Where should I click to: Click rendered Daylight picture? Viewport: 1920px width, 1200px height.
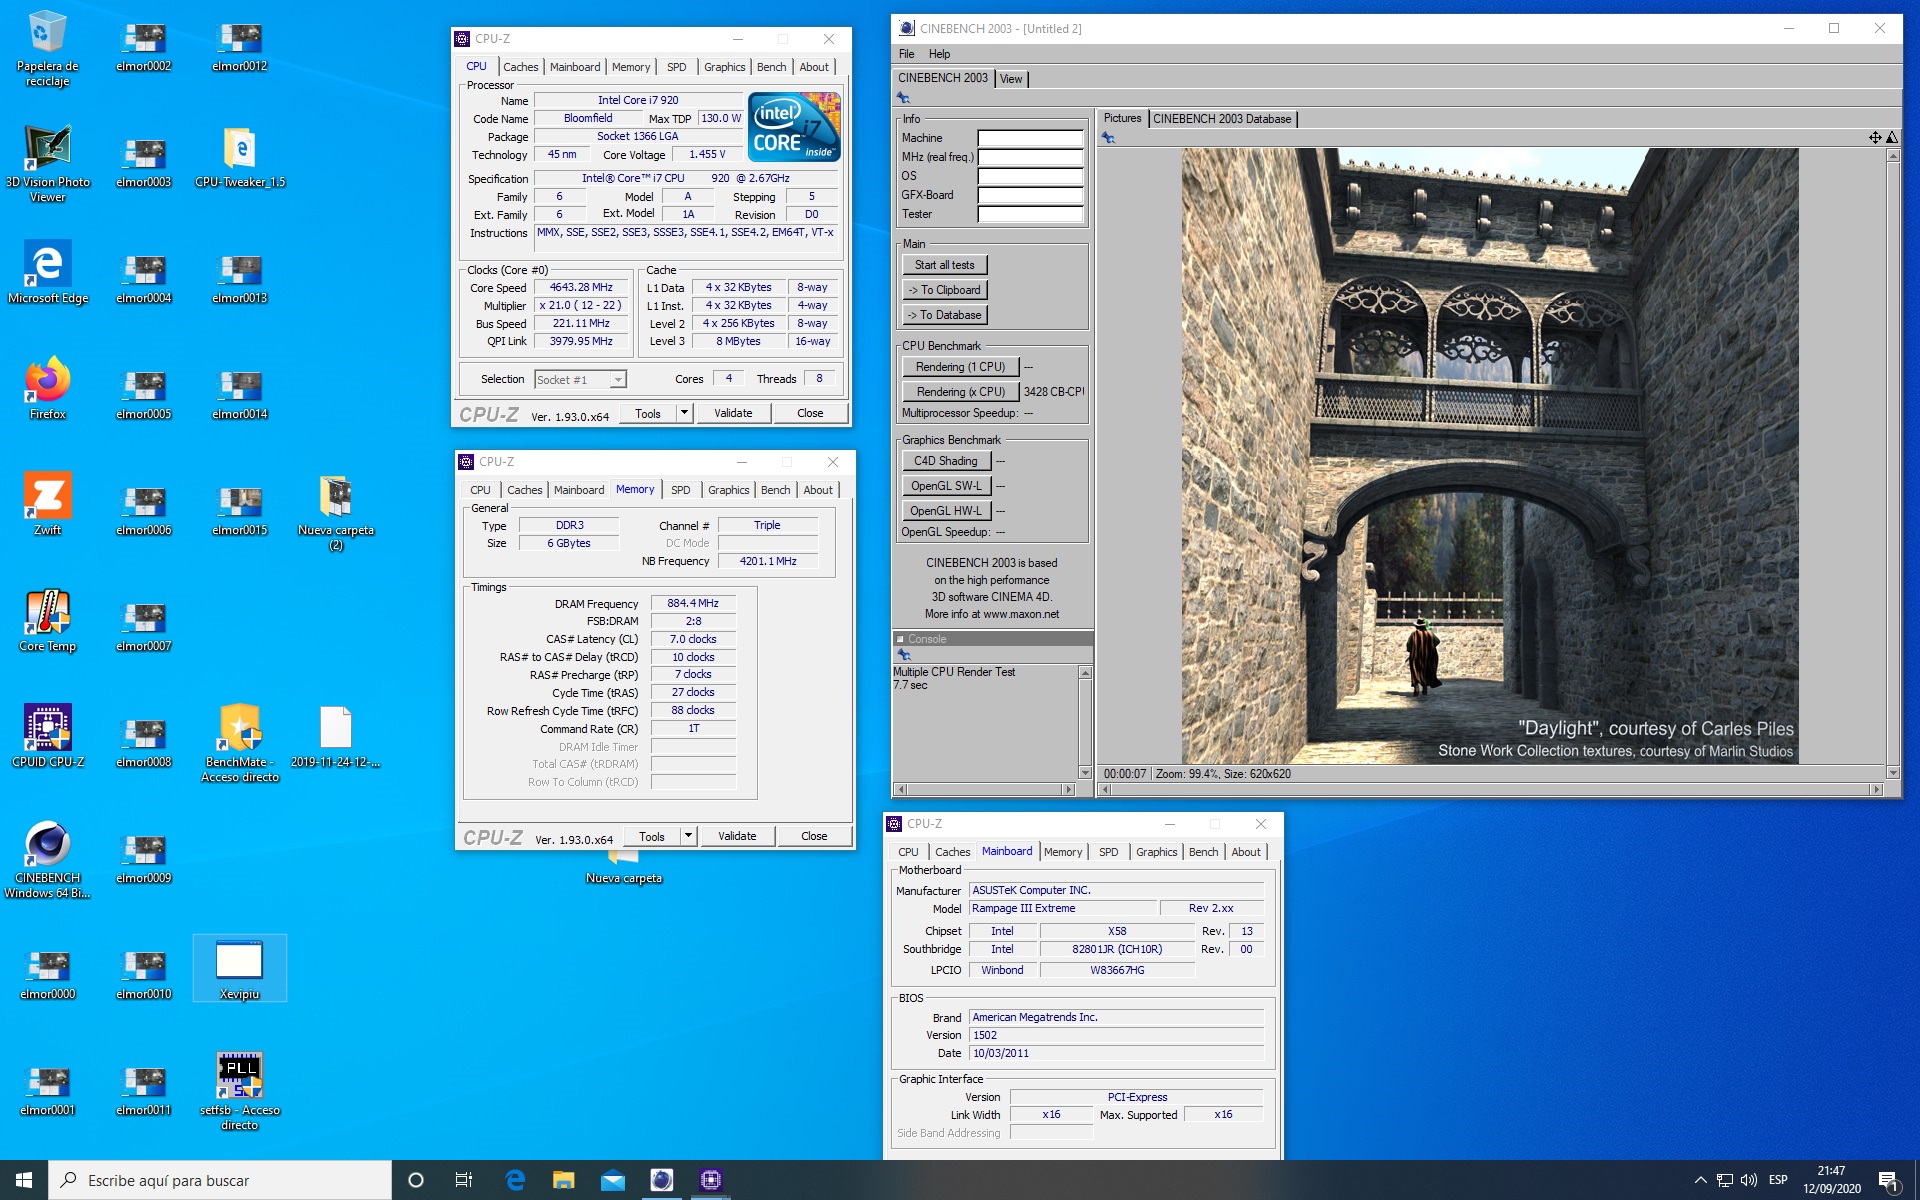coord(1490,456)
